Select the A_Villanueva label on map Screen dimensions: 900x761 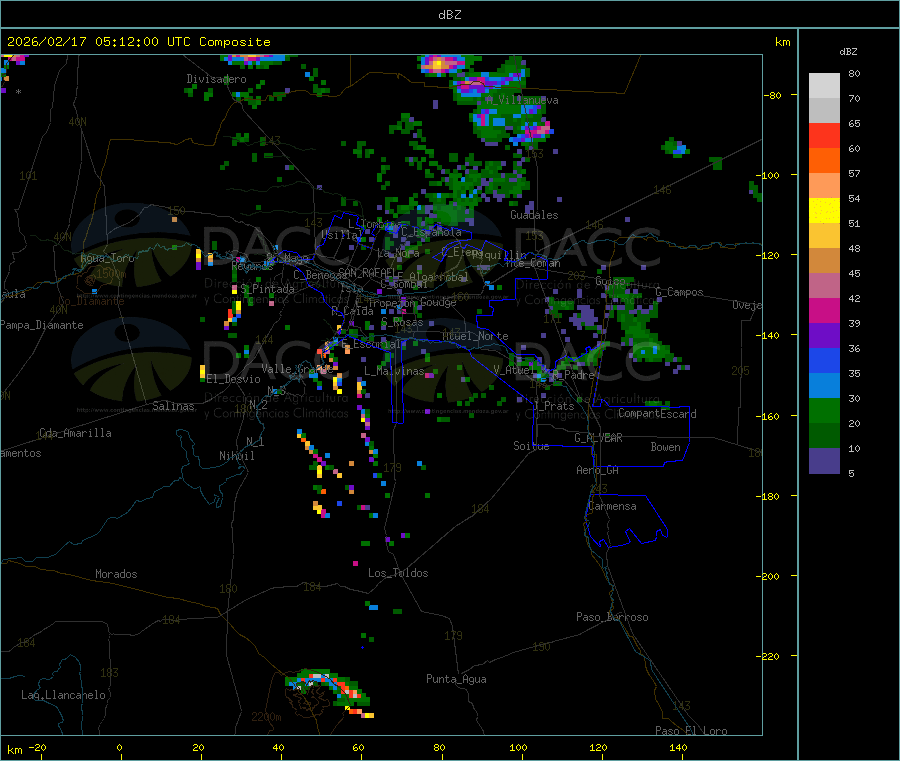(x=522, y=100)
